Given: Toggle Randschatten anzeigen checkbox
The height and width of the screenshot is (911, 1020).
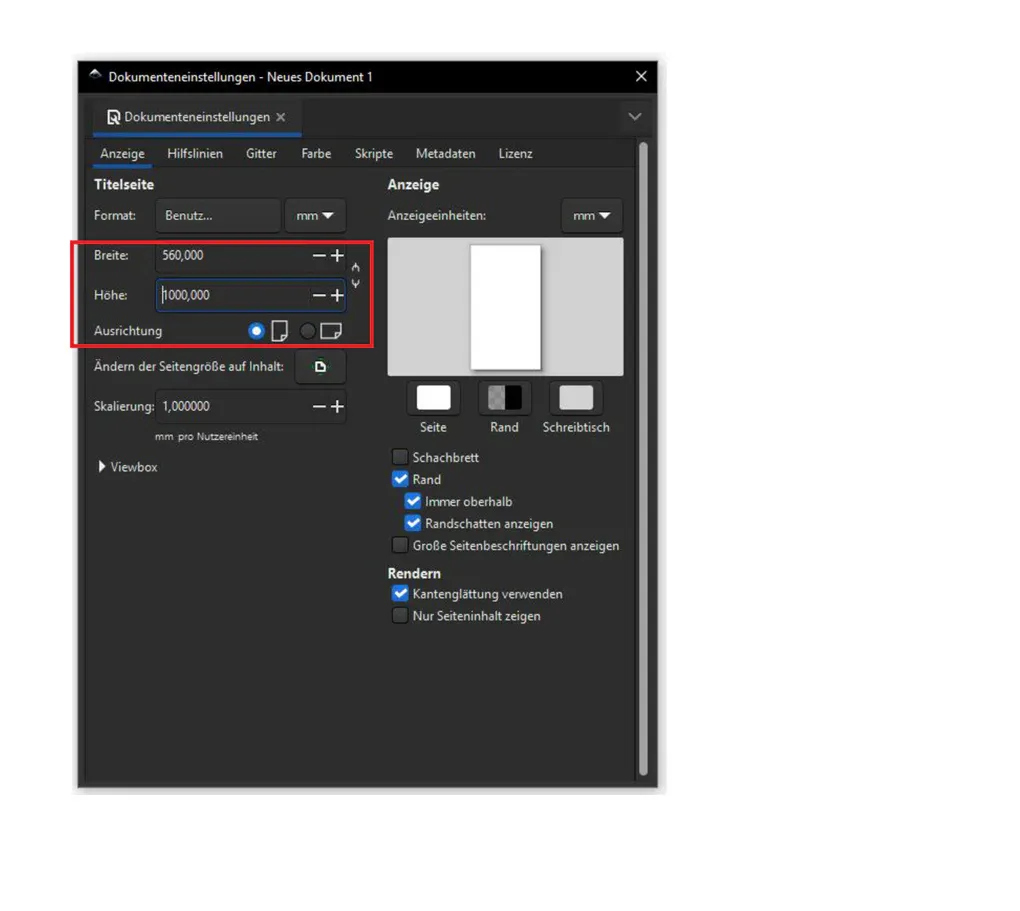Looking at the screenshot, I should click(412, 523).
